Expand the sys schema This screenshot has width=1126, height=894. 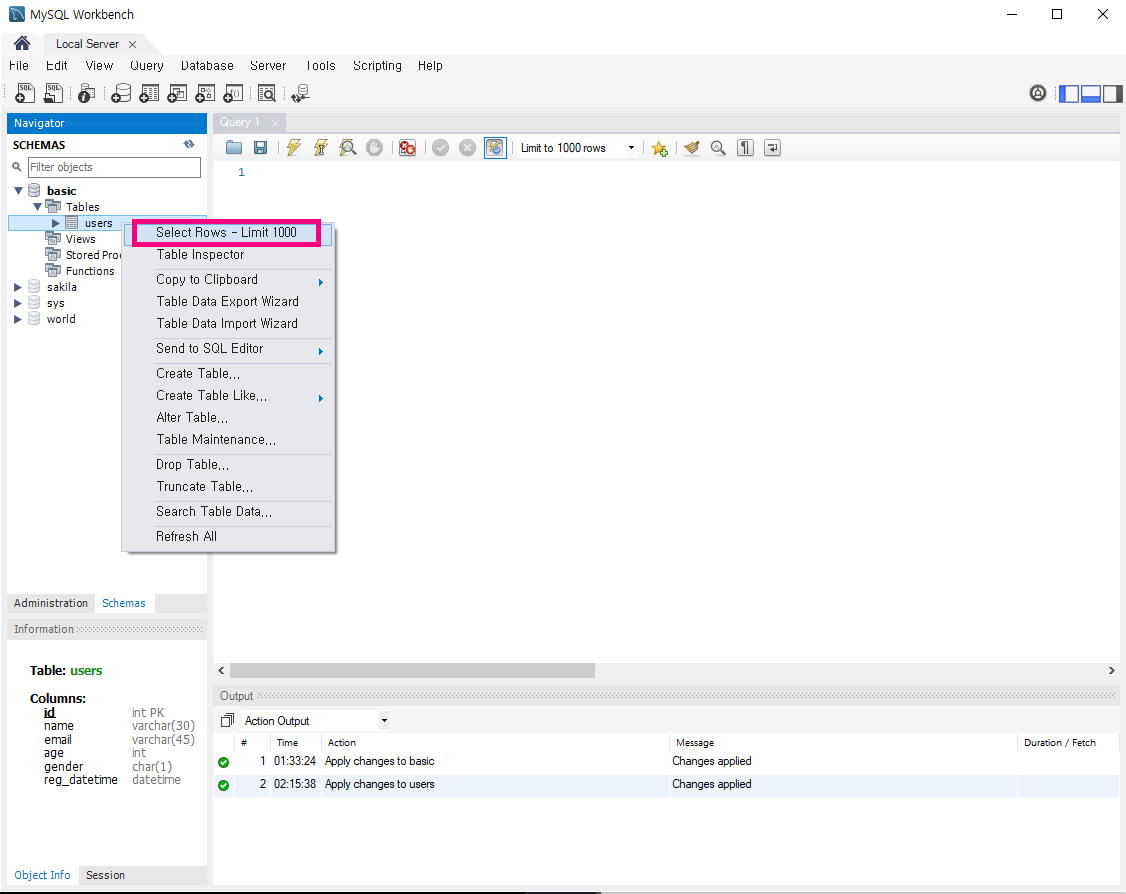coord(18,303)
